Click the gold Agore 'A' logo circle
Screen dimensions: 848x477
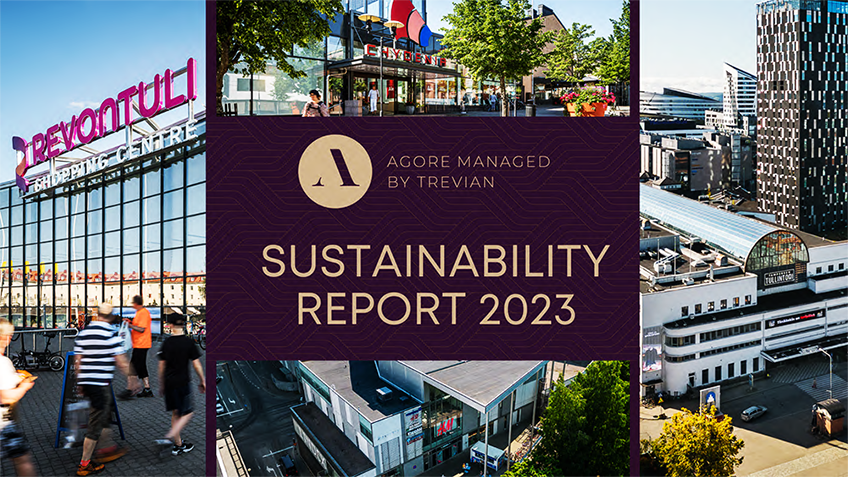[335, 171]
